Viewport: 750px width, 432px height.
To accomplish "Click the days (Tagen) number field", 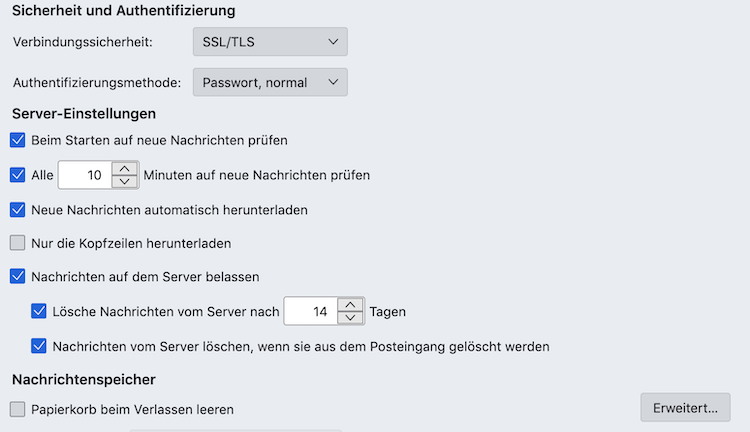I will (x=310, y=312).
